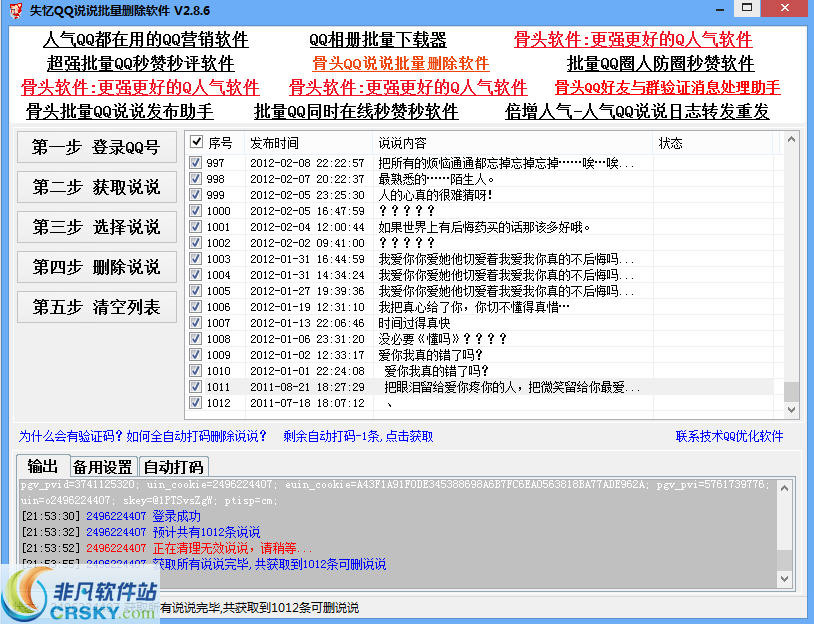Open link 人气QQ都在用的QQ营销软件
Image resolution: width=814 pixels, height=624 pixels.
[146, 40]
